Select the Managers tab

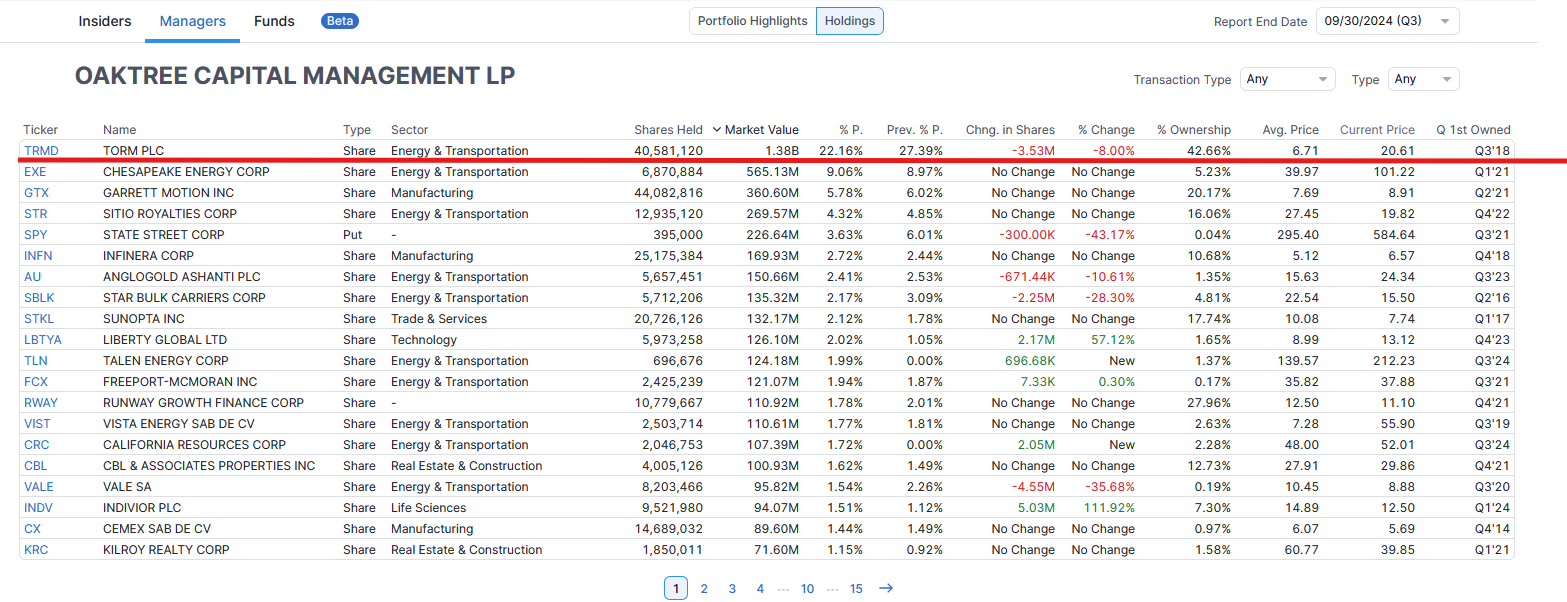[x=192, y=21]
